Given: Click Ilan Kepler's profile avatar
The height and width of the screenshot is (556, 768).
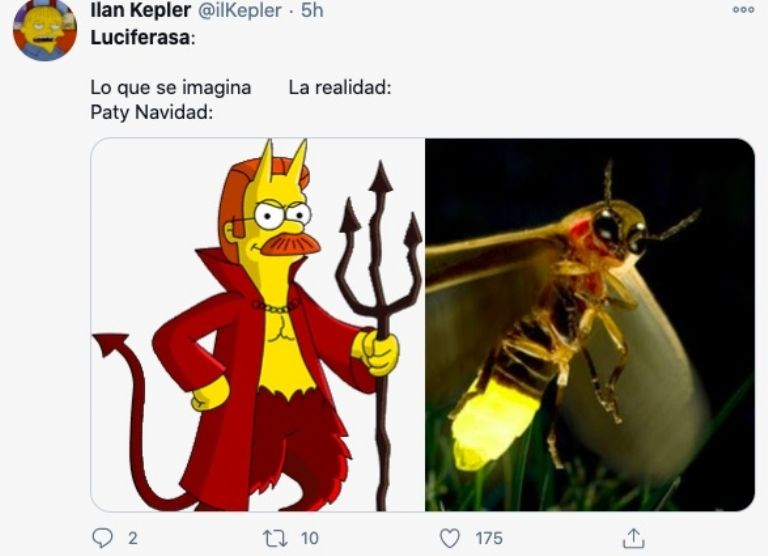Looking at the screenshot, I should 44,28.
